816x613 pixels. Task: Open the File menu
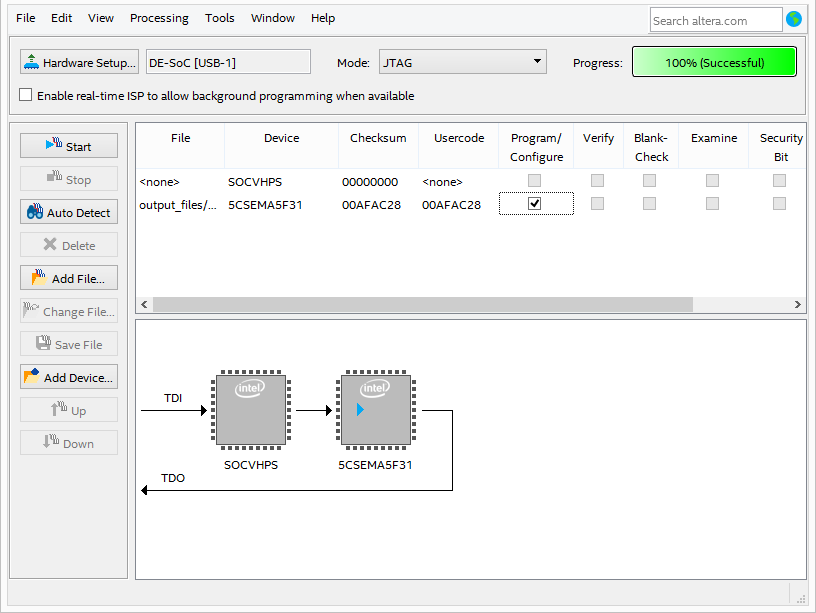26,18
